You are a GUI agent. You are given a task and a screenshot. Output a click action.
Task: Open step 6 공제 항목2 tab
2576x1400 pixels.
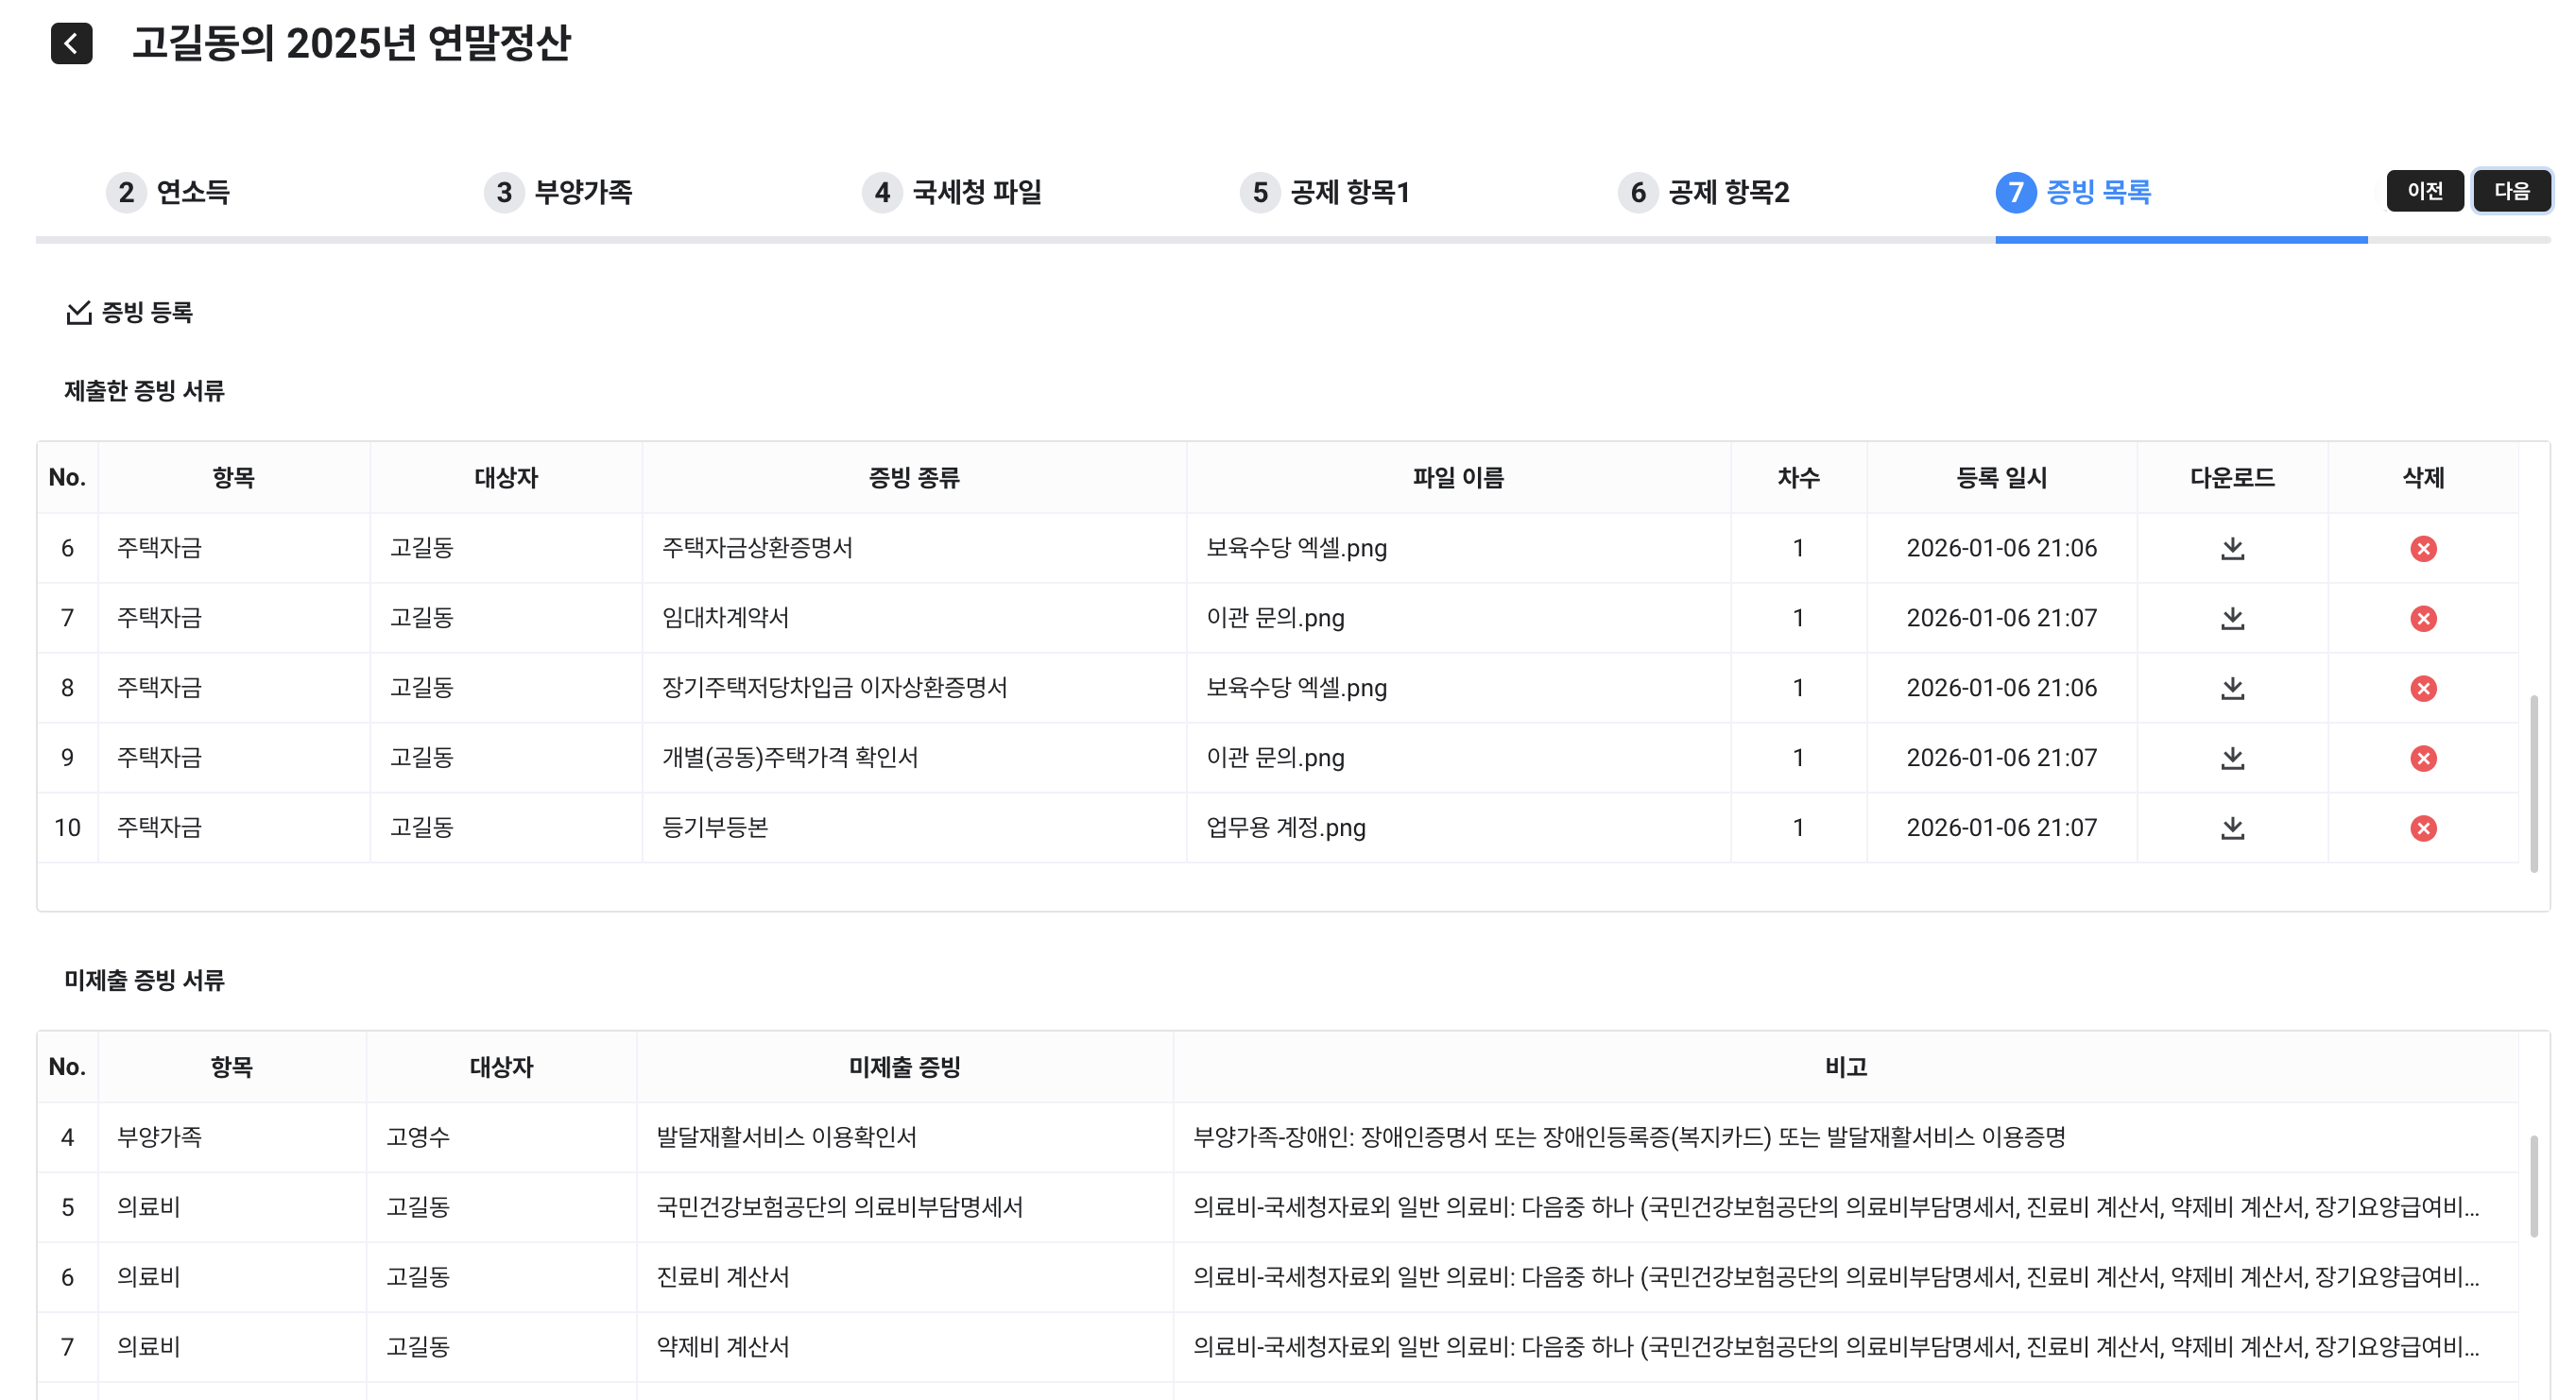tap(1705, 192)
